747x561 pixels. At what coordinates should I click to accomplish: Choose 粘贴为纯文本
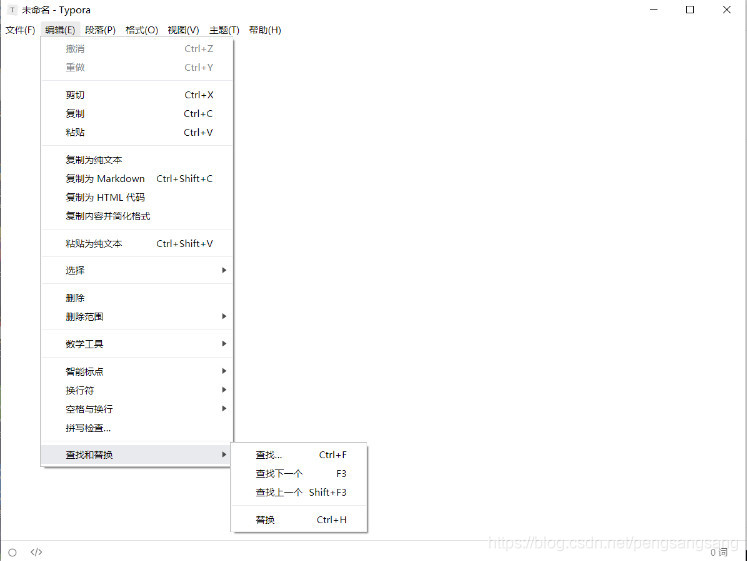pos(137,243)
